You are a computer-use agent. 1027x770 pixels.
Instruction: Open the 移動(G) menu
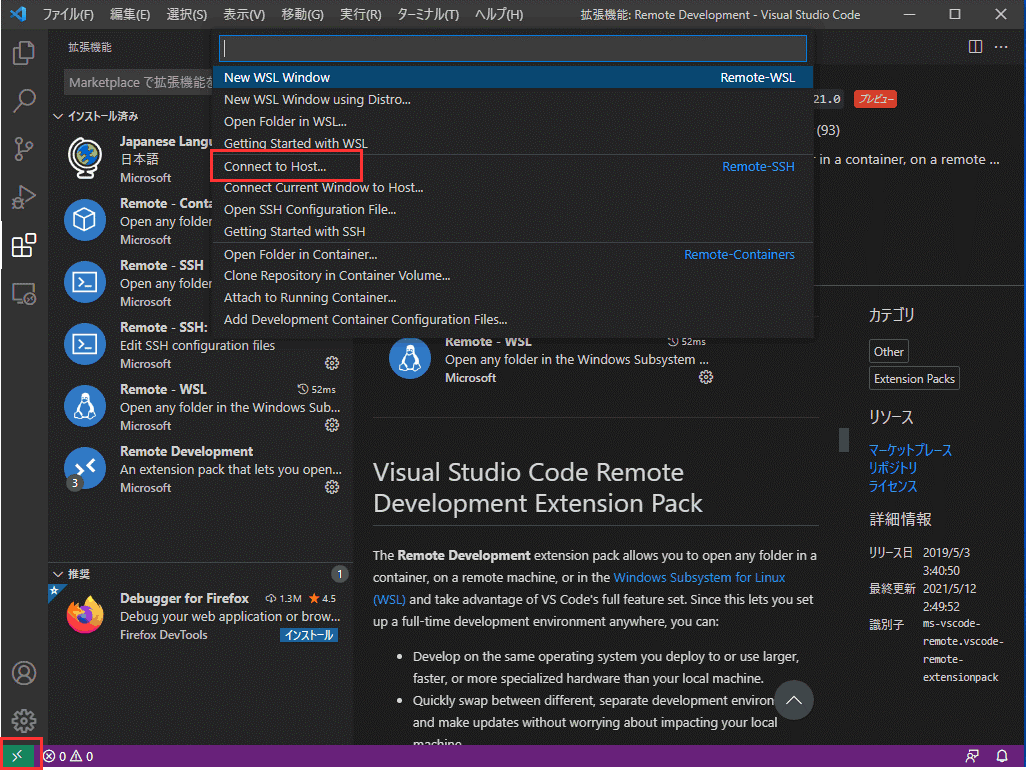[x=303, y=14]
